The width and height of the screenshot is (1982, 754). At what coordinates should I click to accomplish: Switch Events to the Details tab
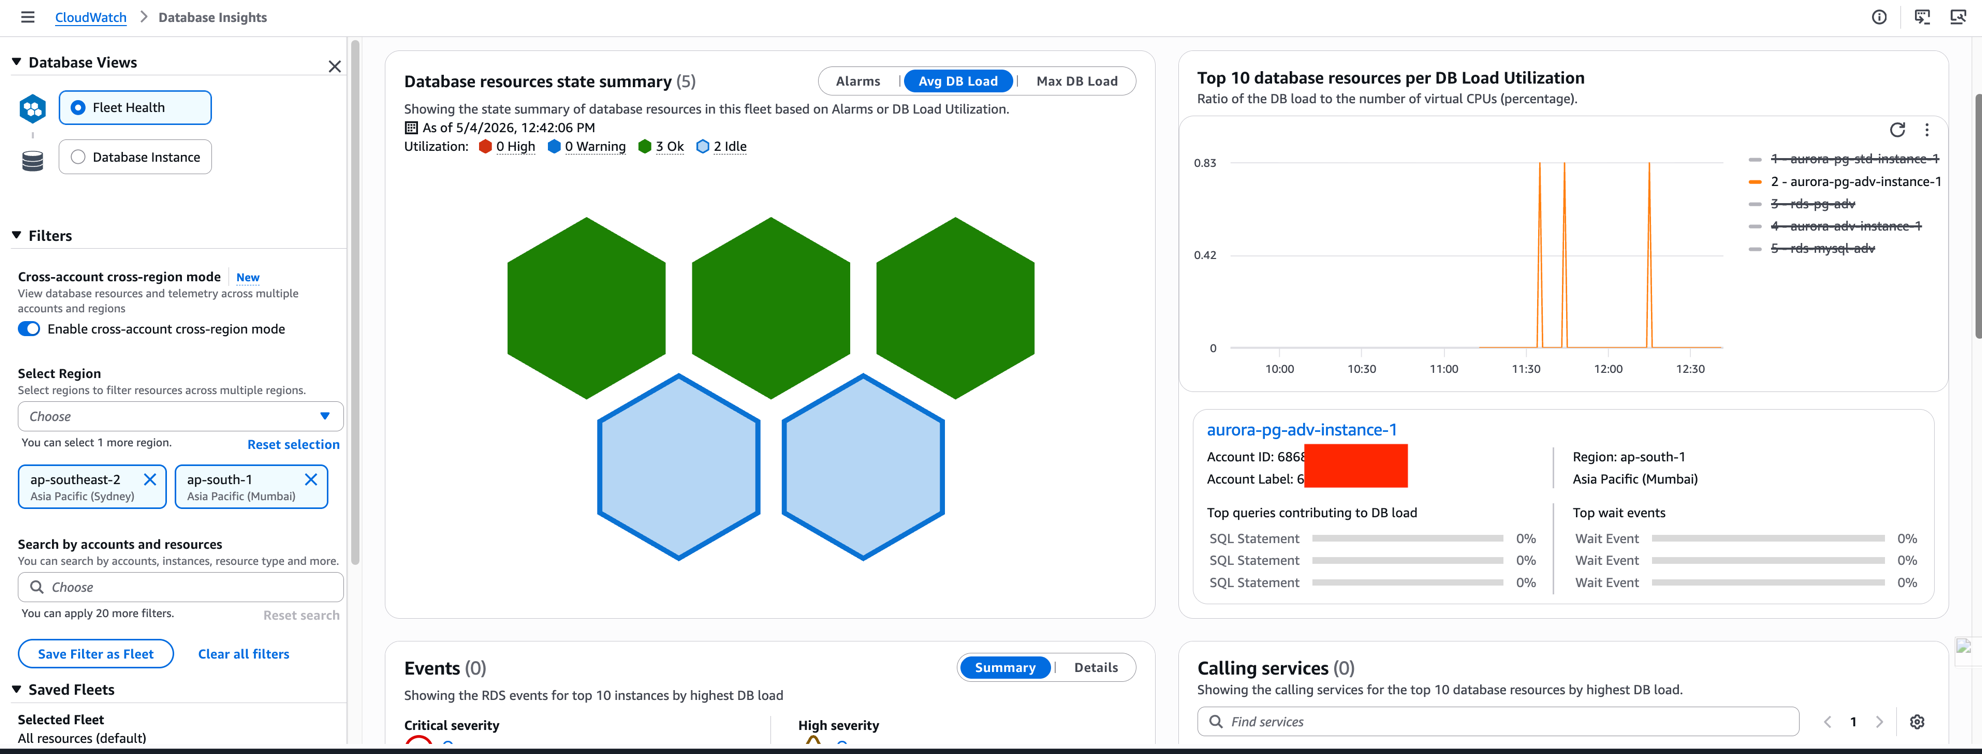1096,667
